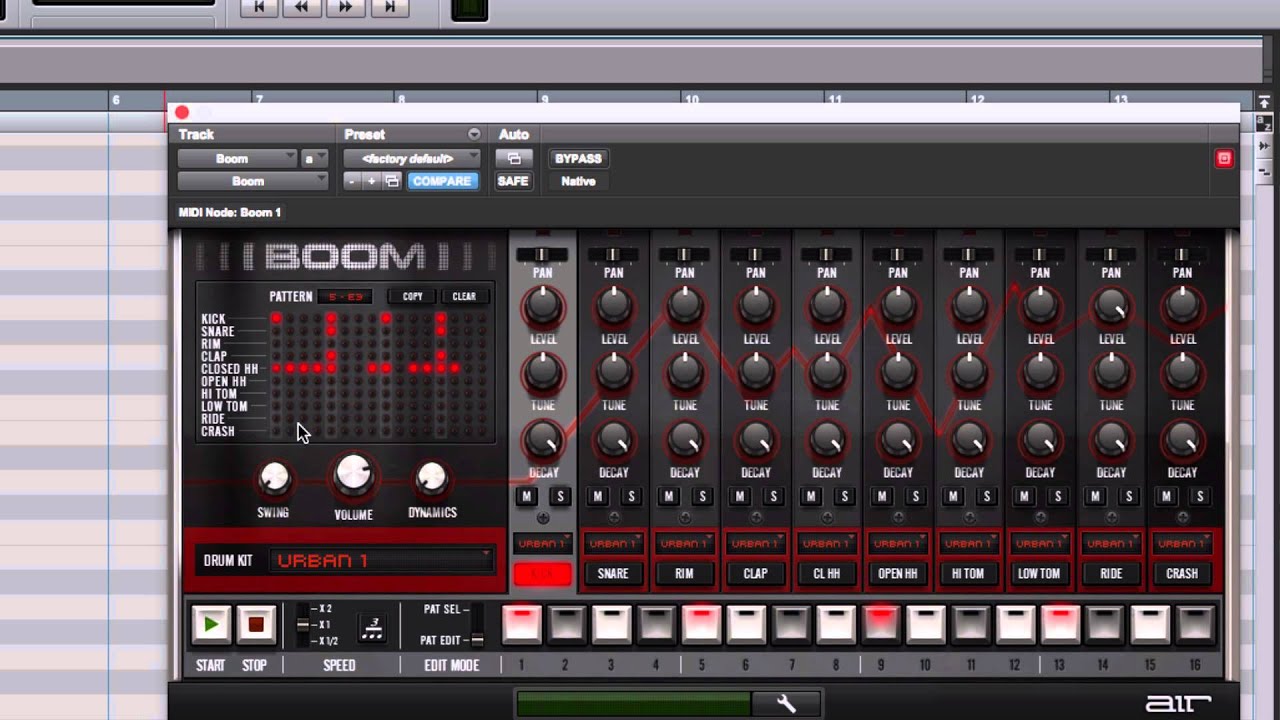Go to start with the top transport icon
The width and height of the screenshot is (1280, 720).
(258, 7)
